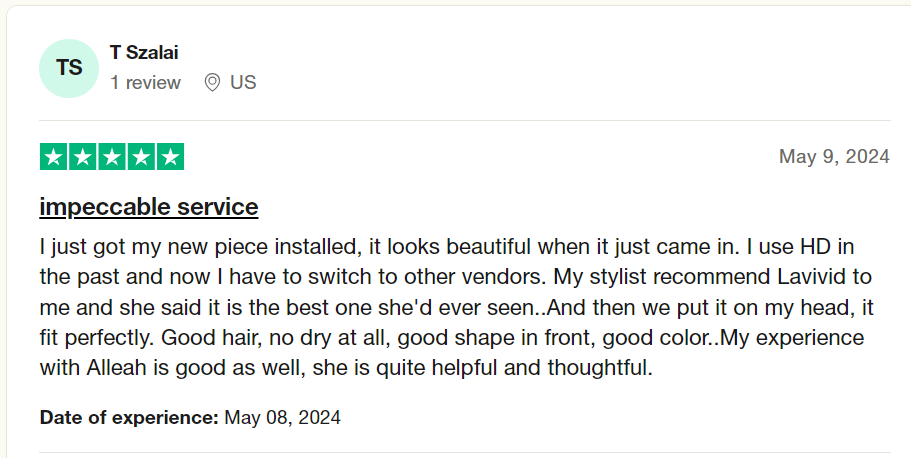
Task: Click the 'US' country label
Action: click(243, 83)
